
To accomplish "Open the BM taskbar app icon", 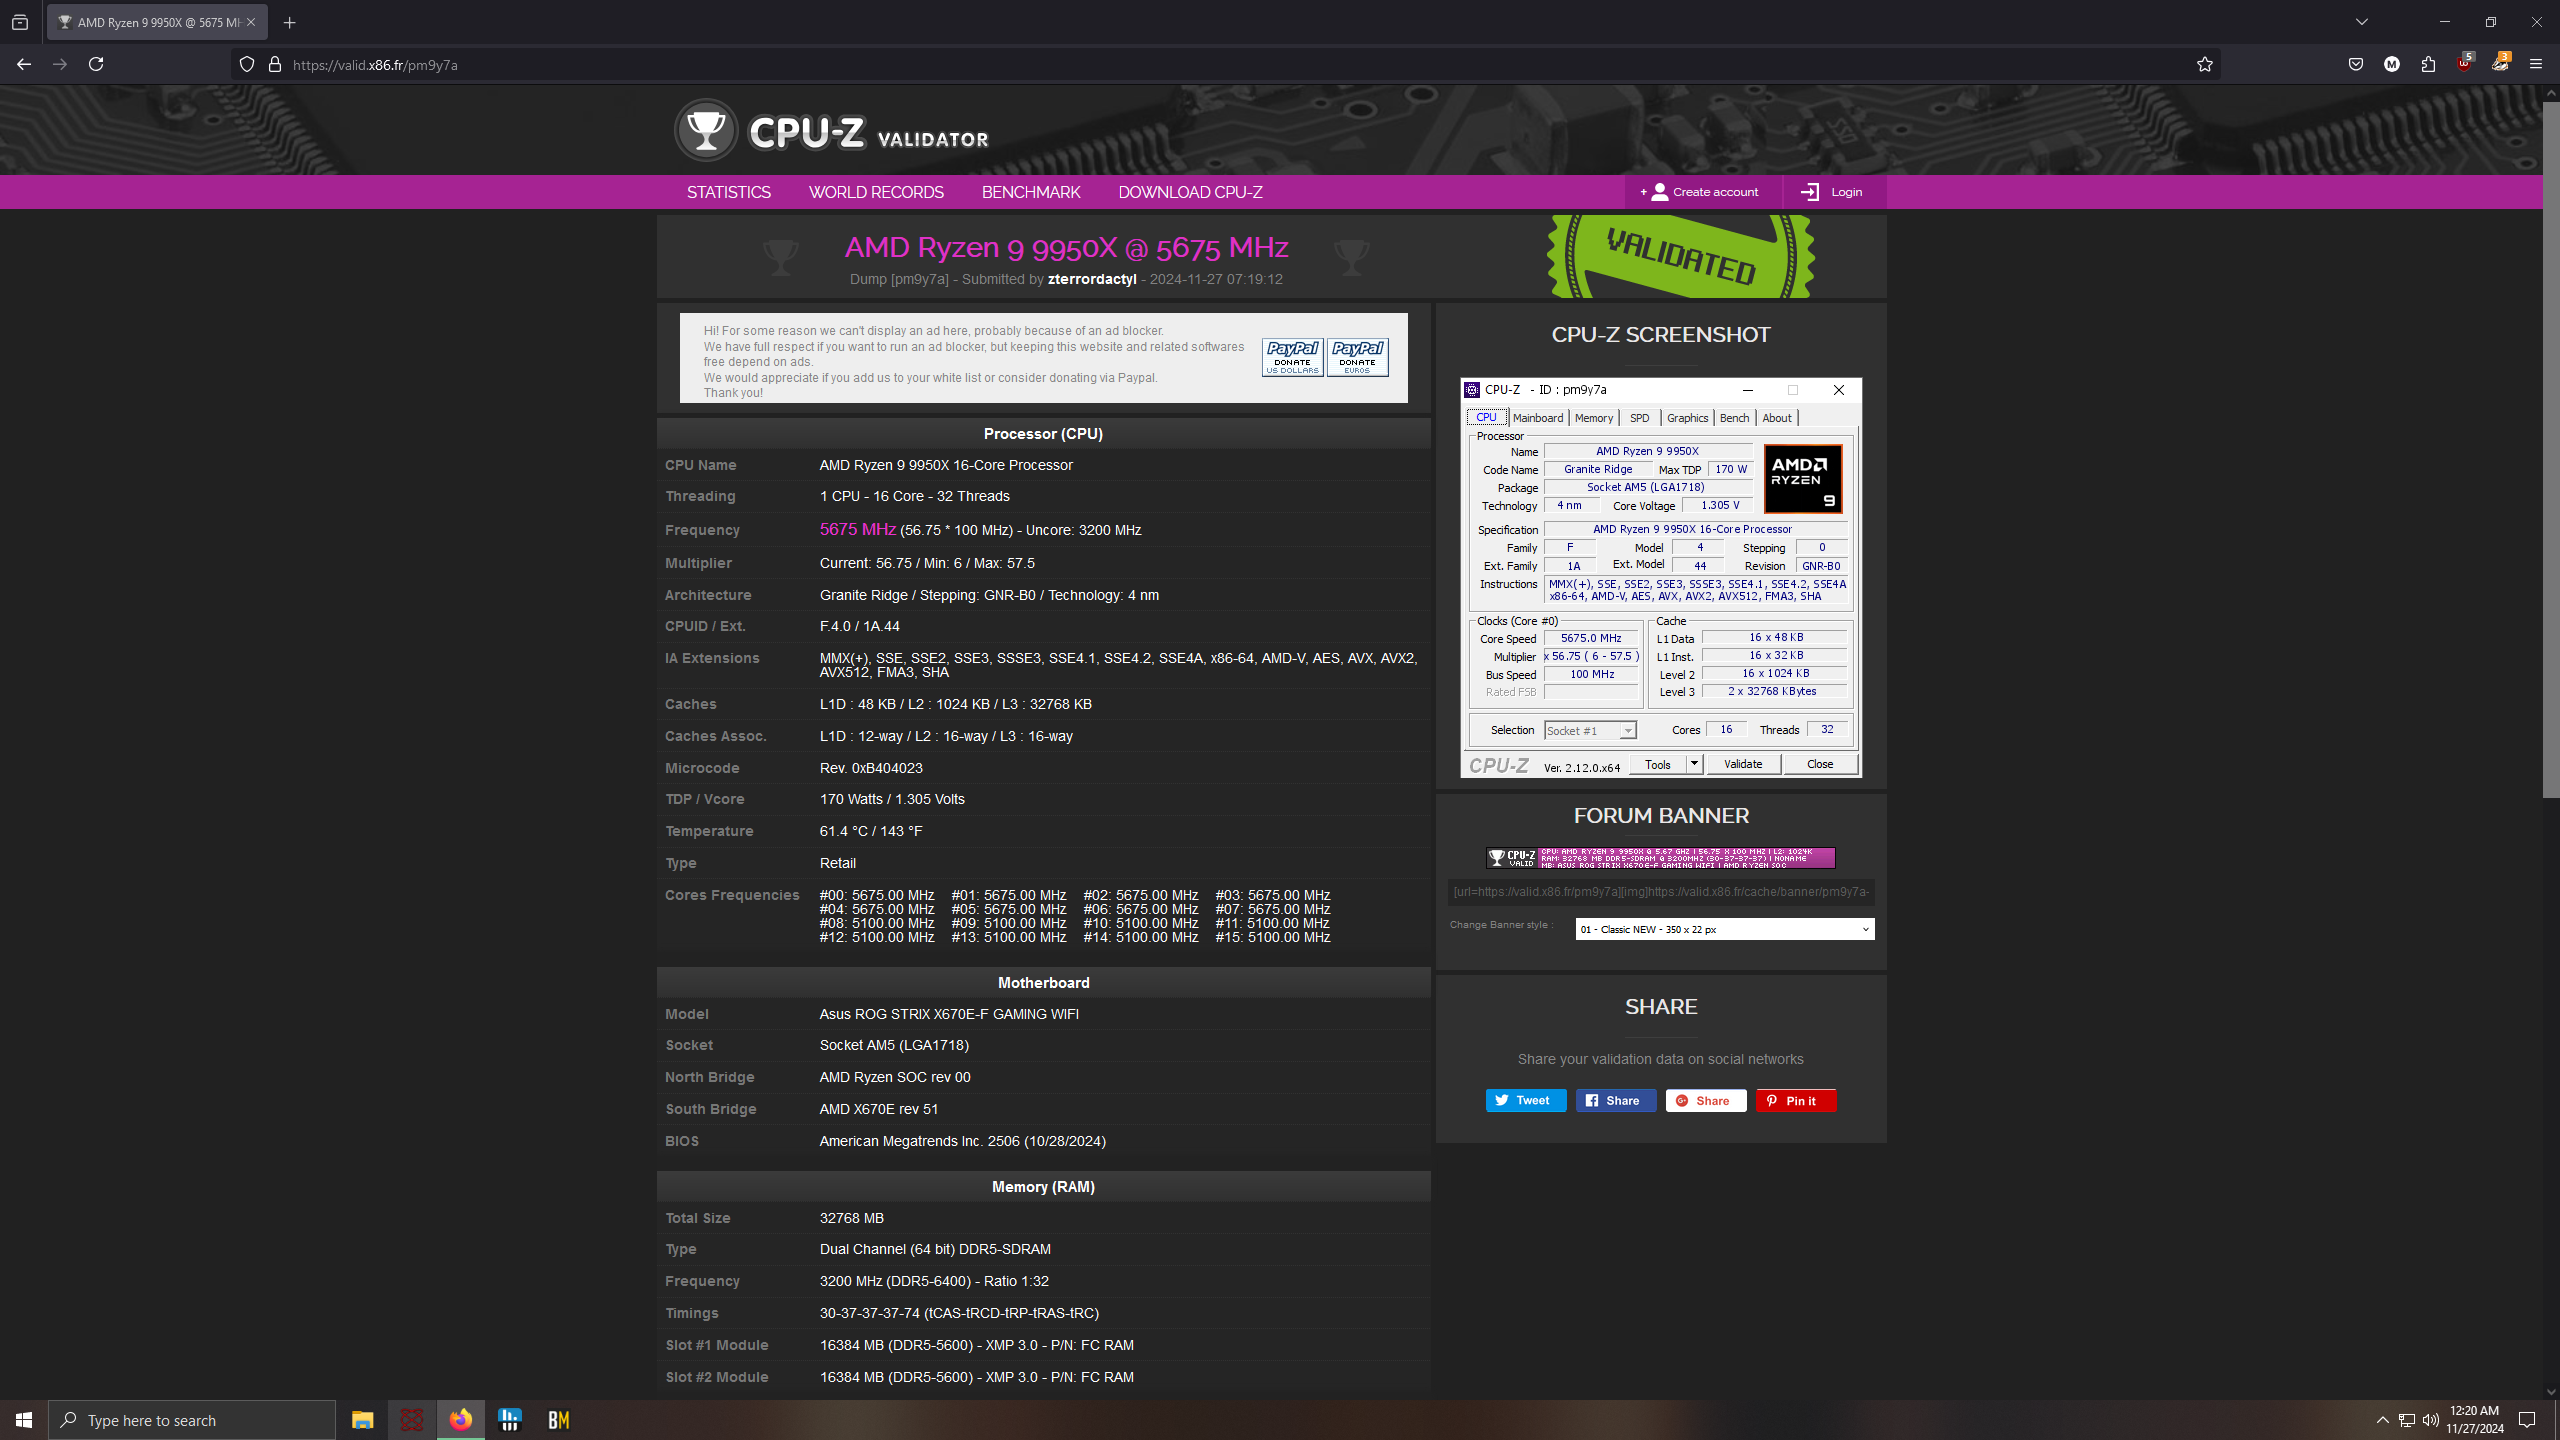I will coord(559,1420).
